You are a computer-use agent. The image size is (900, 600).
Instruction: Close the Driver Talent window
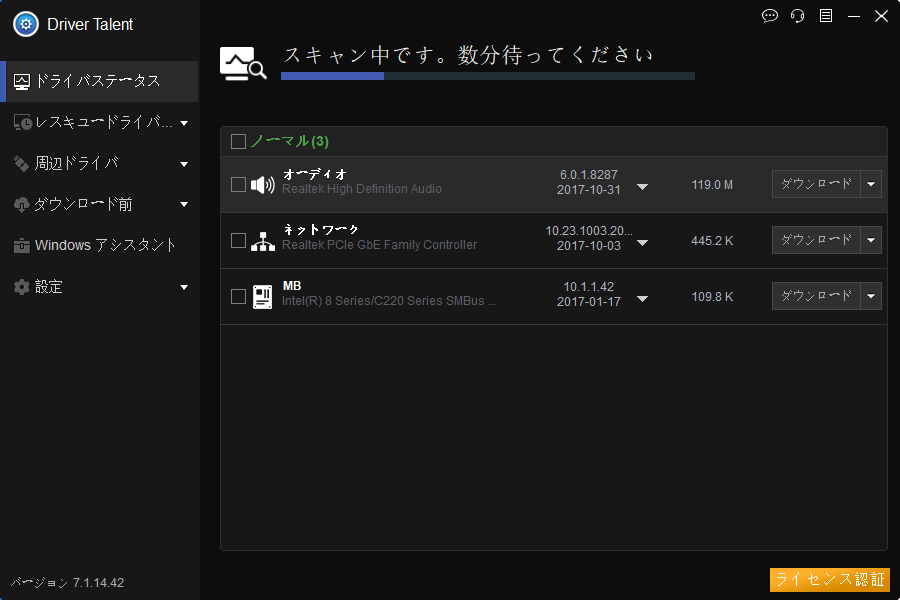tap(881, 16)
